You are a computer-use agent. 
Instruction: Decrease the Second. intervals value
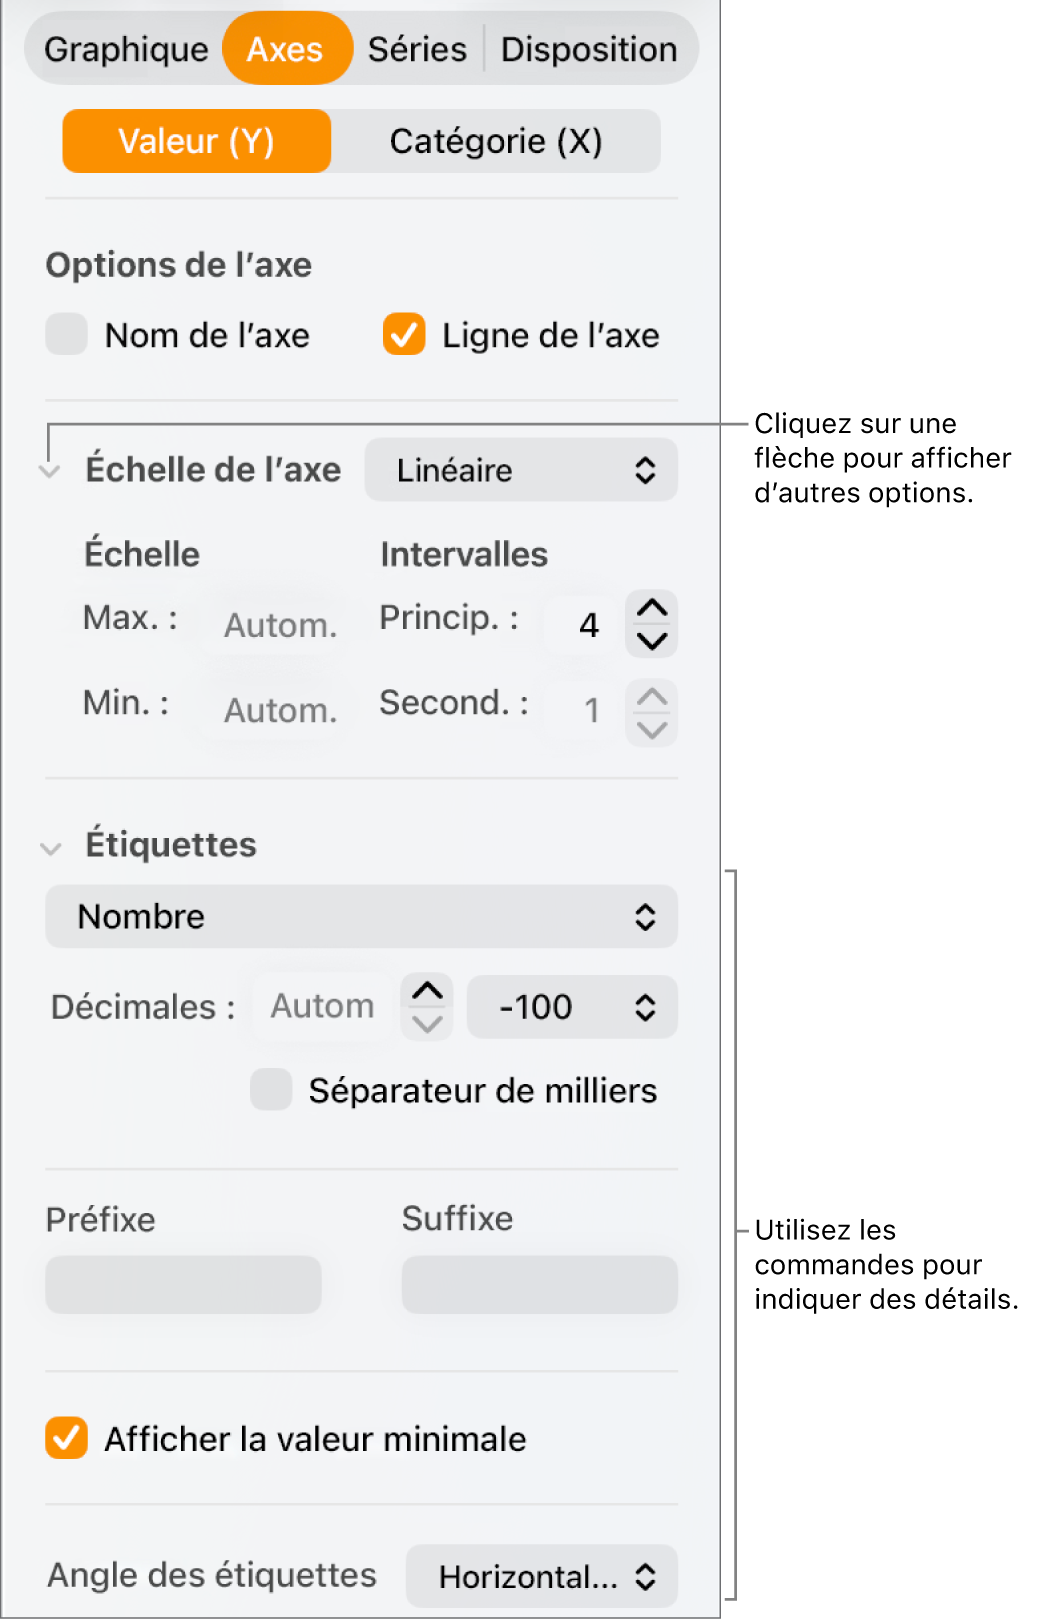(650, 728)
